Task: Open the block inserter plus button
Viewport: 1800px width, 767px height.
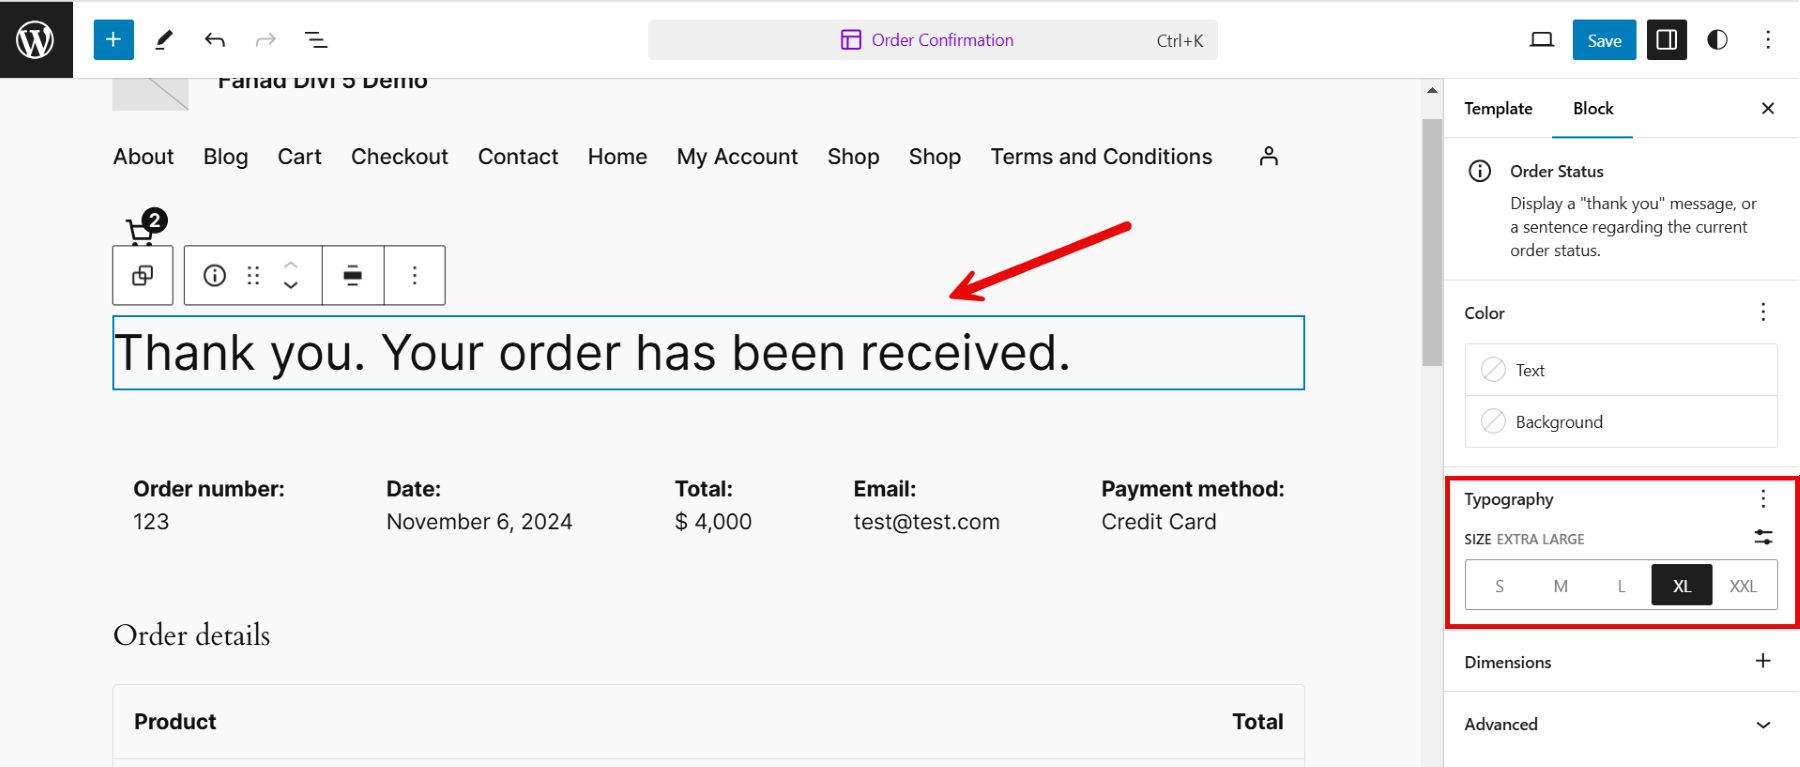Action: pos(113,40)
